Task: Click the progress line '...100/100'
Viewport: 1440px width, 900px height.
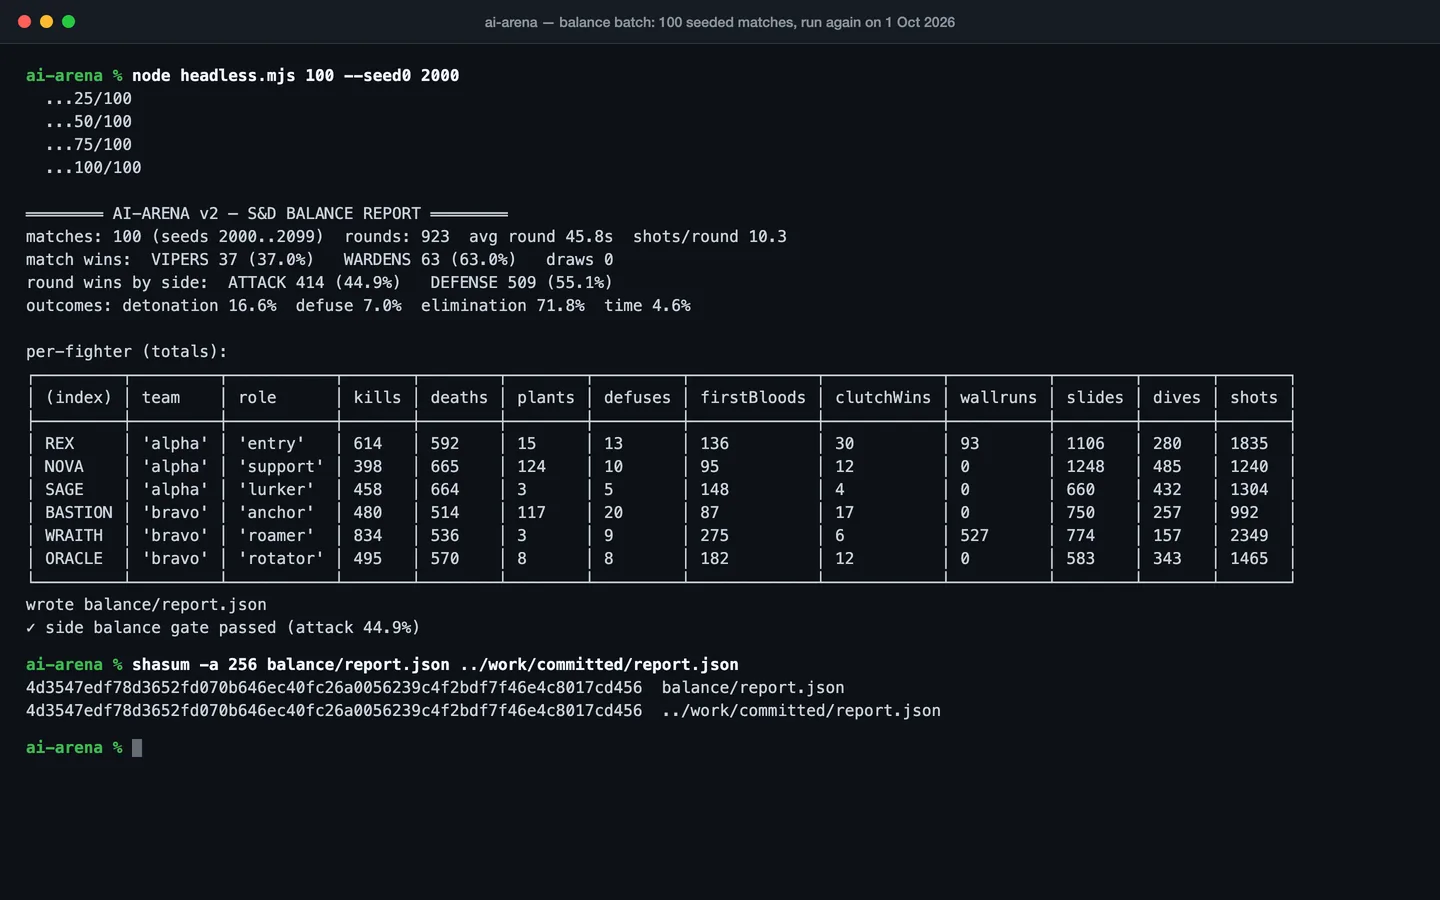Action: pyautogui.click(x=93, y=167)
